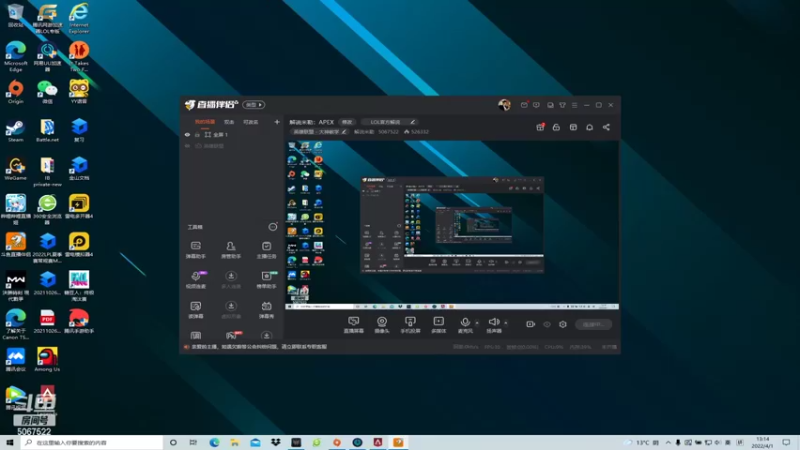This screenshot has width=800, height=450.
Task: Switch to the first scene tab
Action: coord(205,122)
